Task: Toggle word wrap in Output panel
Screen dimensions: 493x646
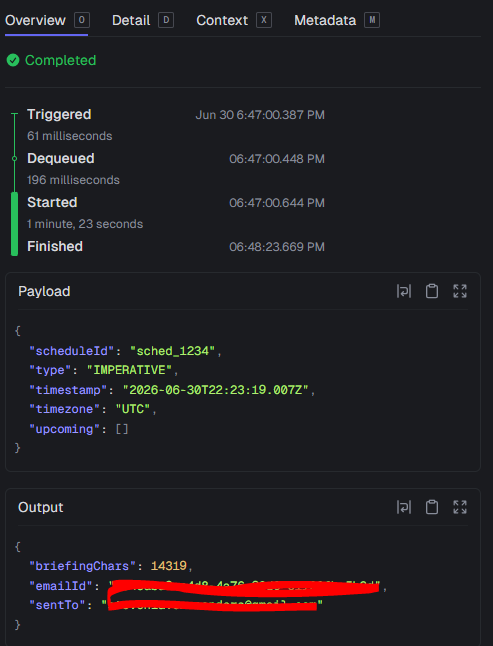Action: pyautogui.click(x=404, y=507)
